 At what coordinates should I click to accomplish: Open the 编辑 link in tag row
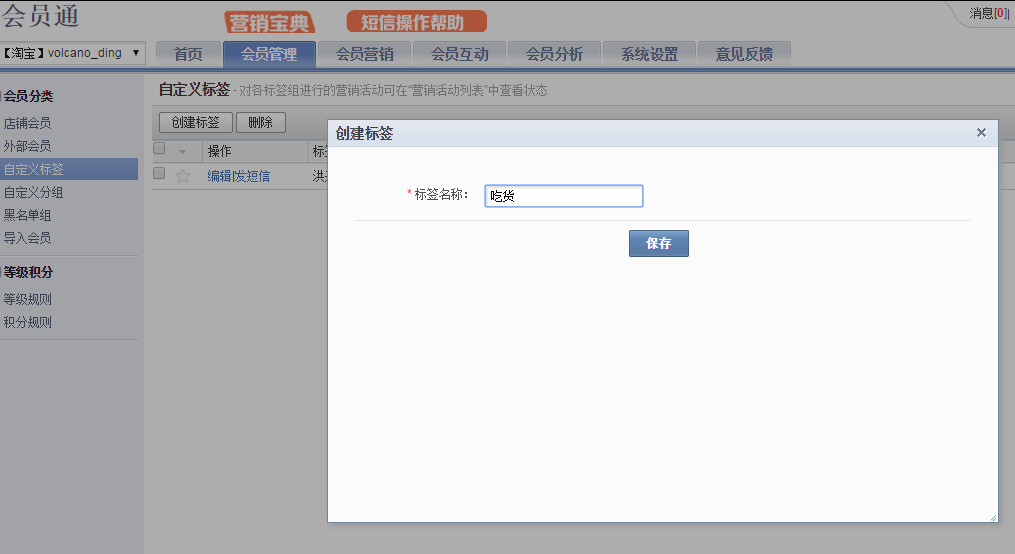pyautogui.click(x=218, y=176)
